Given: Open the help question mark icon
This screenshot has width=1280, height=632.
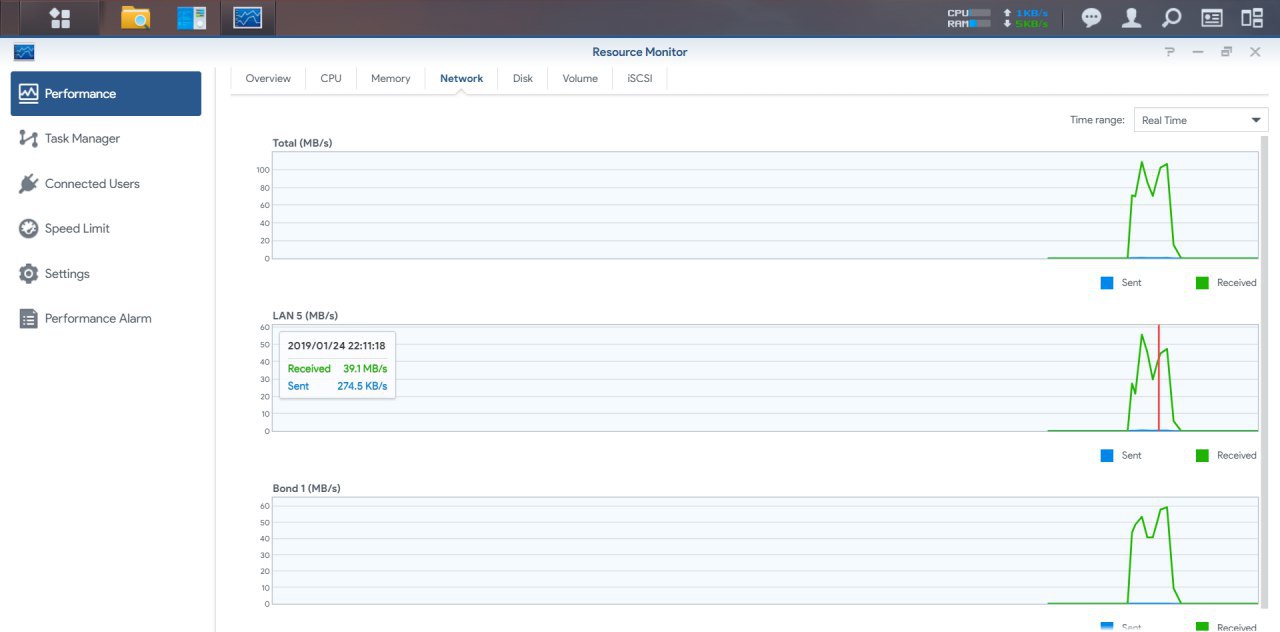Looking at the screenshot, I should pyautogui.click(x=1170, y=52).
